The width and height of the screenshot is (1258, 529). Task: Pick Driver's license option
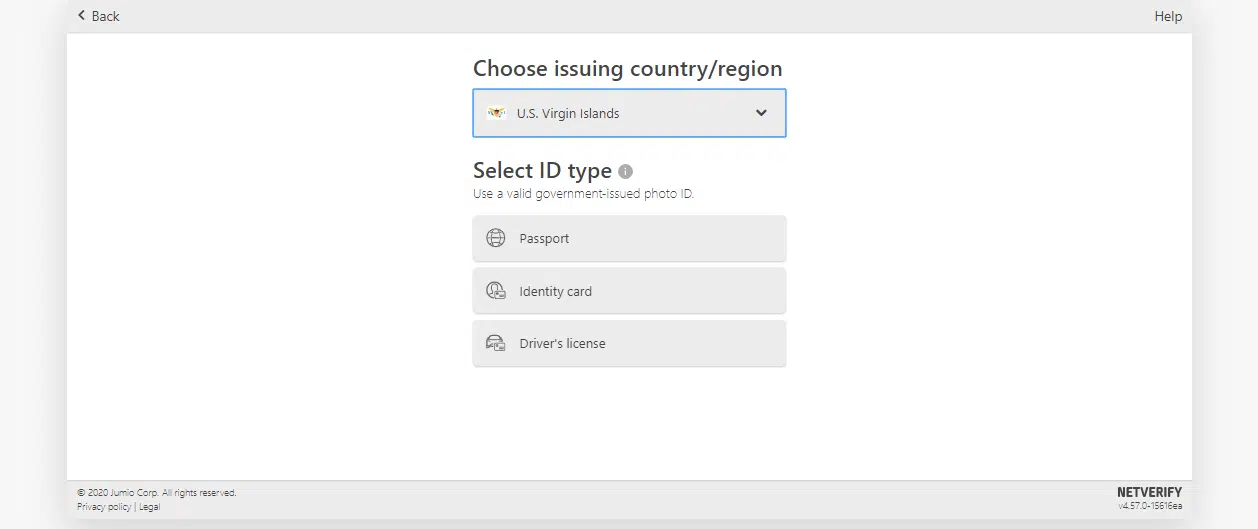629,343
